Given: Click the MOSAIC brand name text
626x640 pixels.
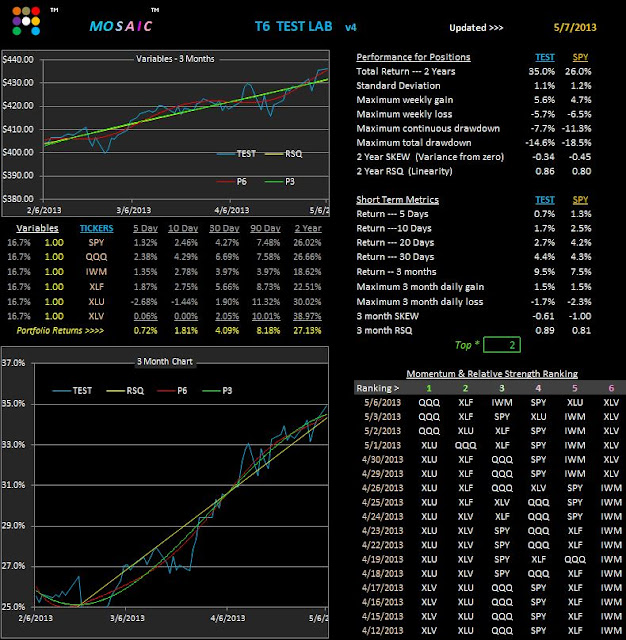Looking at the screenshot, I should [x=121, y=27].
